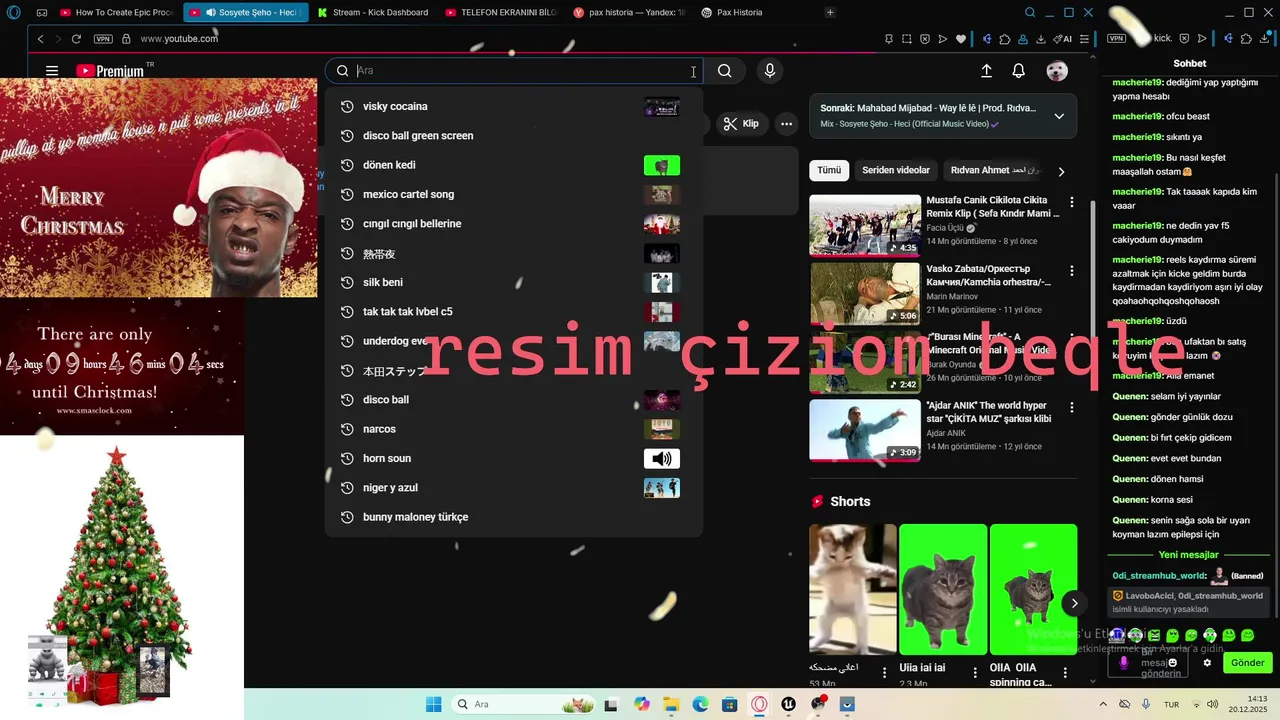
Task: Open Vasko Zabata Kamchia orchestra thumbnail
Action: [865, 294]
